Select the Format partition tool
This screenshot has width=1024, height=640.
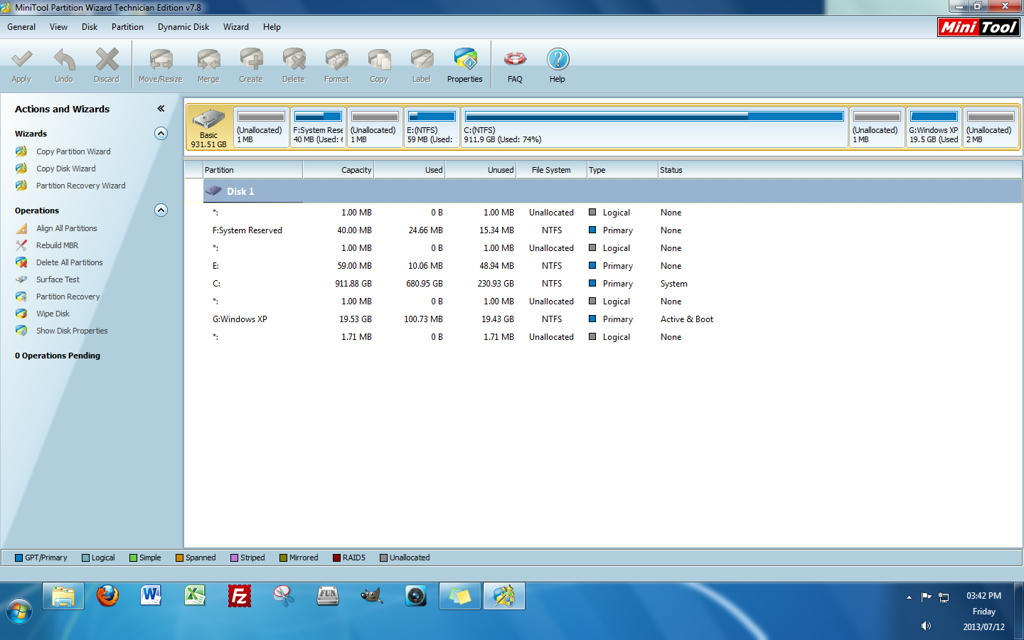point(336,65)
